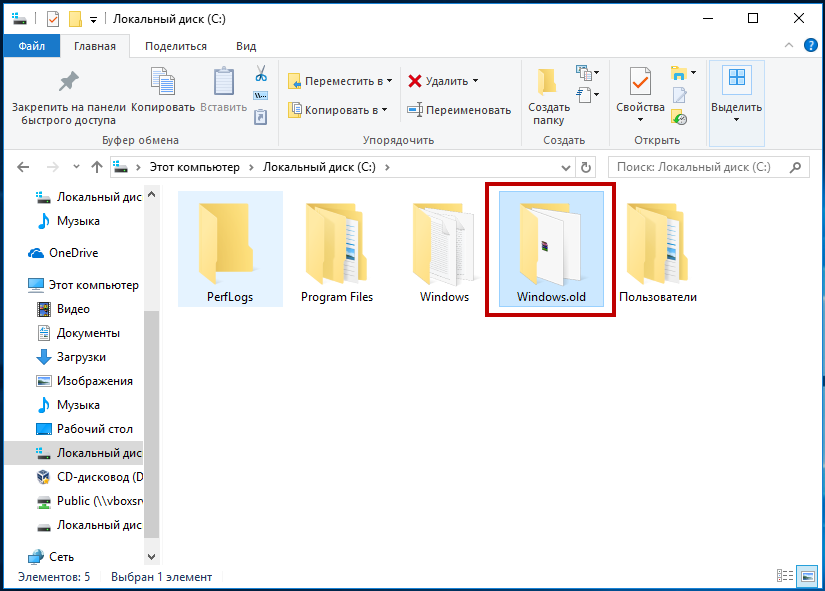Screen dimensions: 825x591
Task: Click the Refresh button in address bar
Action: 586,167
